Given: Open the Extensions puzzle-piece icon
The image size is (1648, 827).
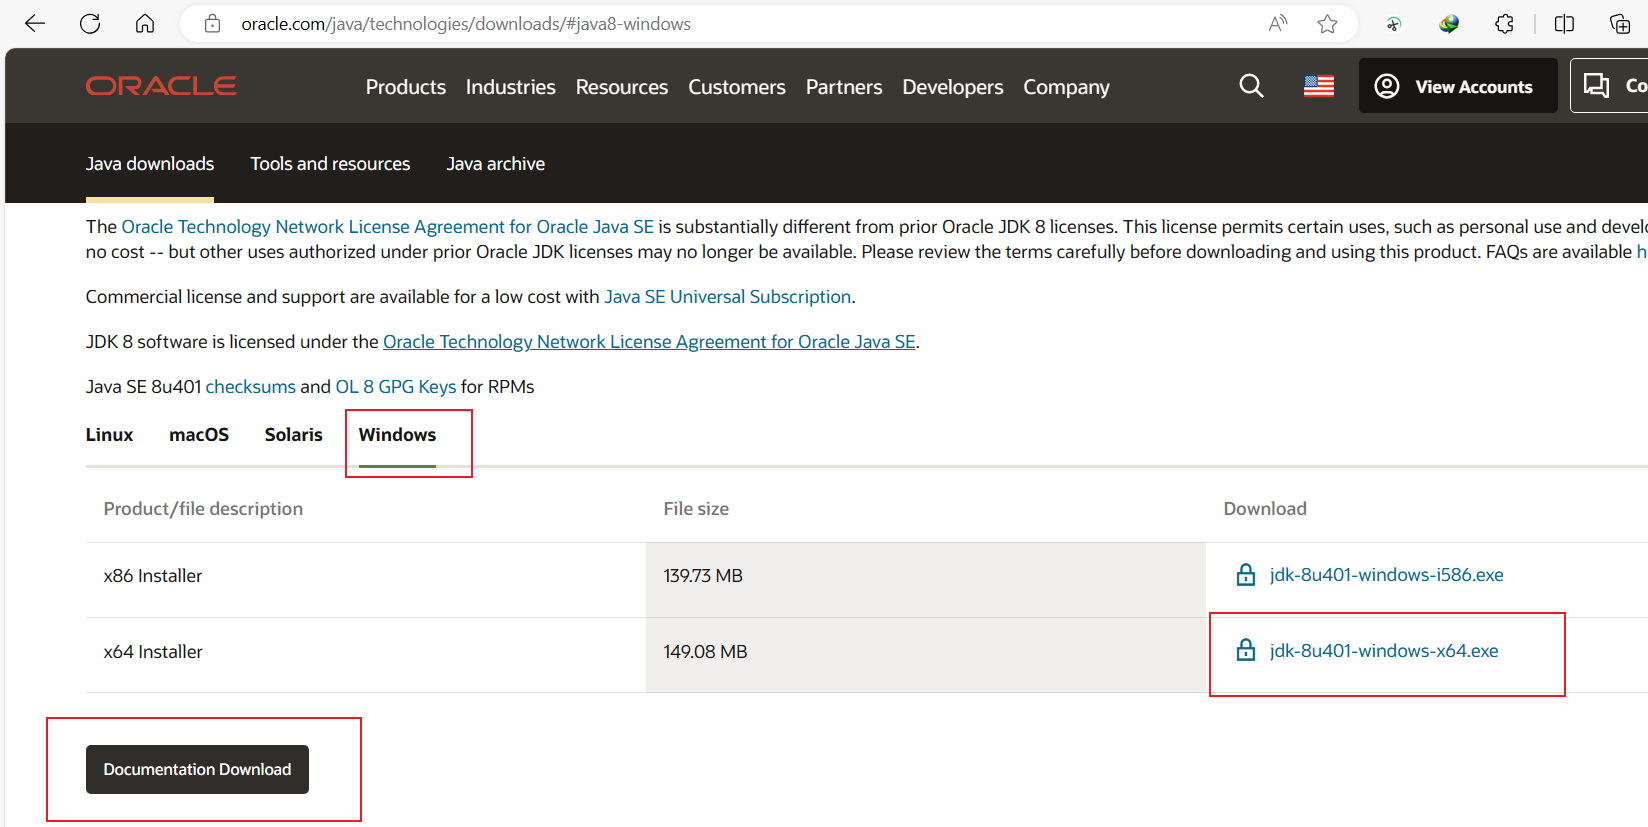Looking at the screenshot, I should 1504,24.
